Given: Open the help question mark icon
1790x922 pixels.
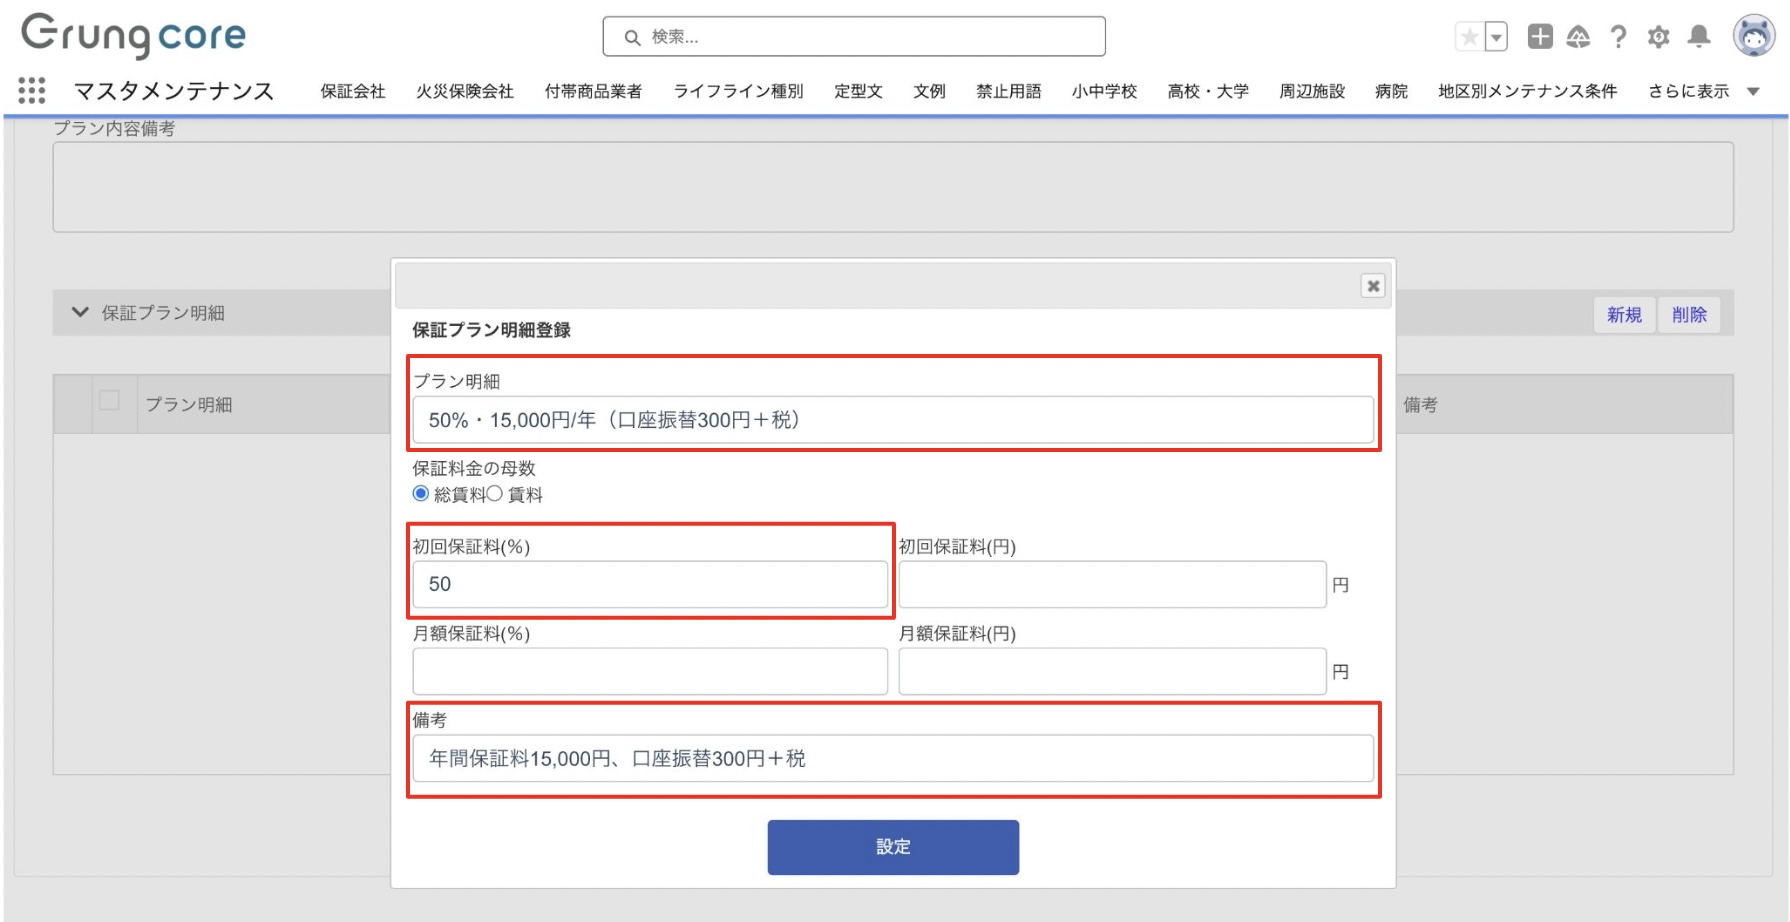Looking at the screenshot, I should (1618, 37).
